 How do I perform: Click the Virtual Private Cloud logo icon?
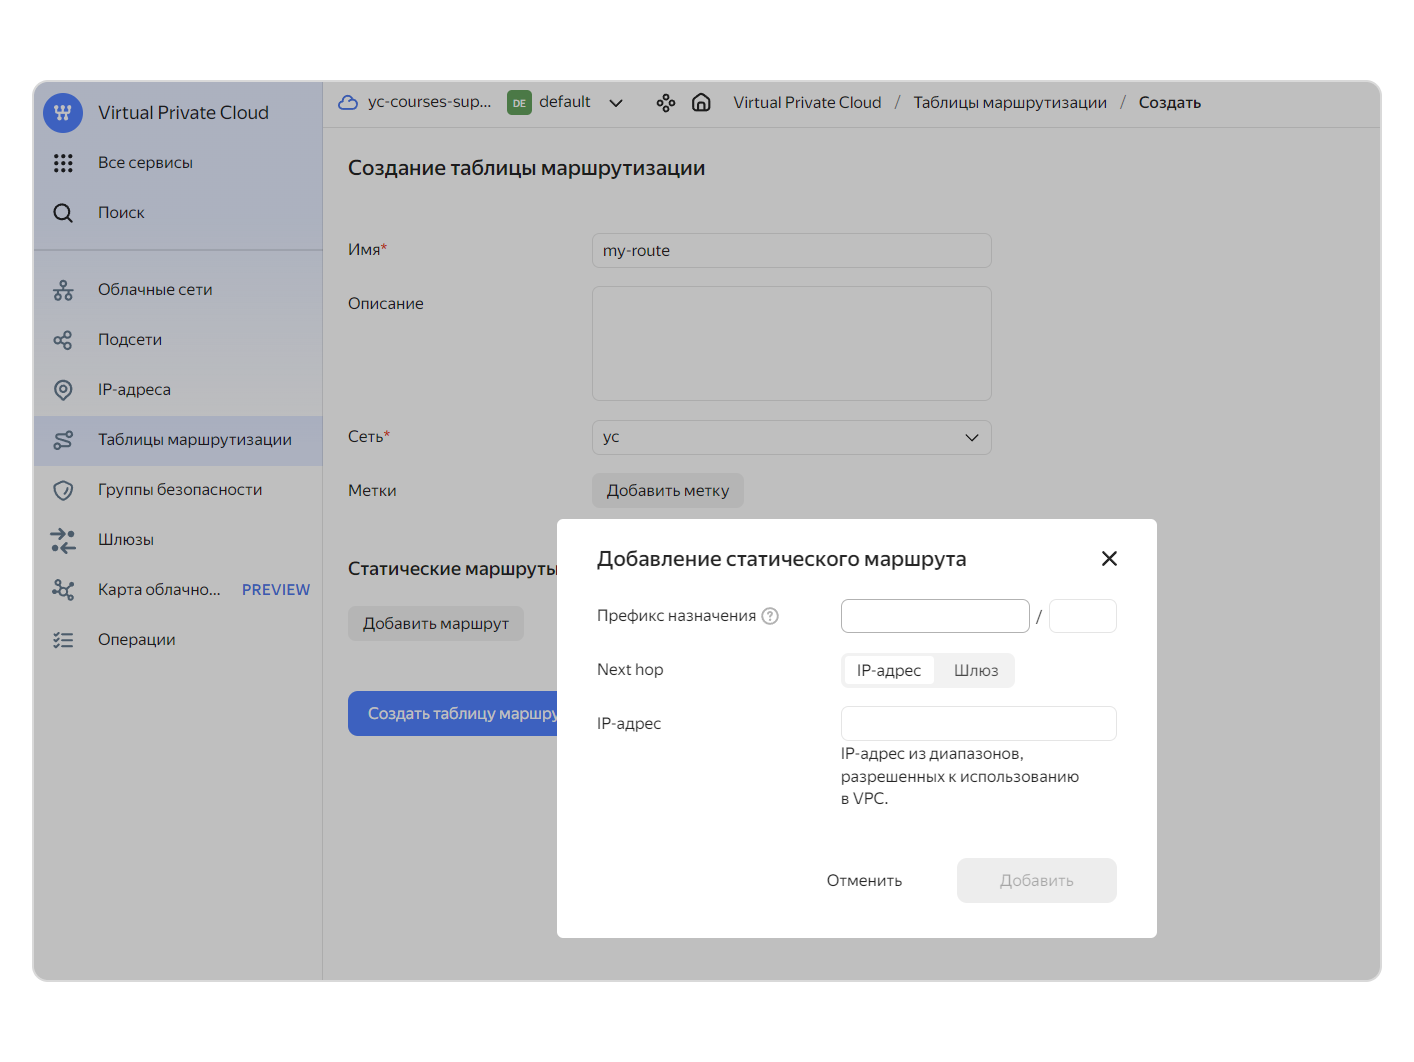(63, 113)
